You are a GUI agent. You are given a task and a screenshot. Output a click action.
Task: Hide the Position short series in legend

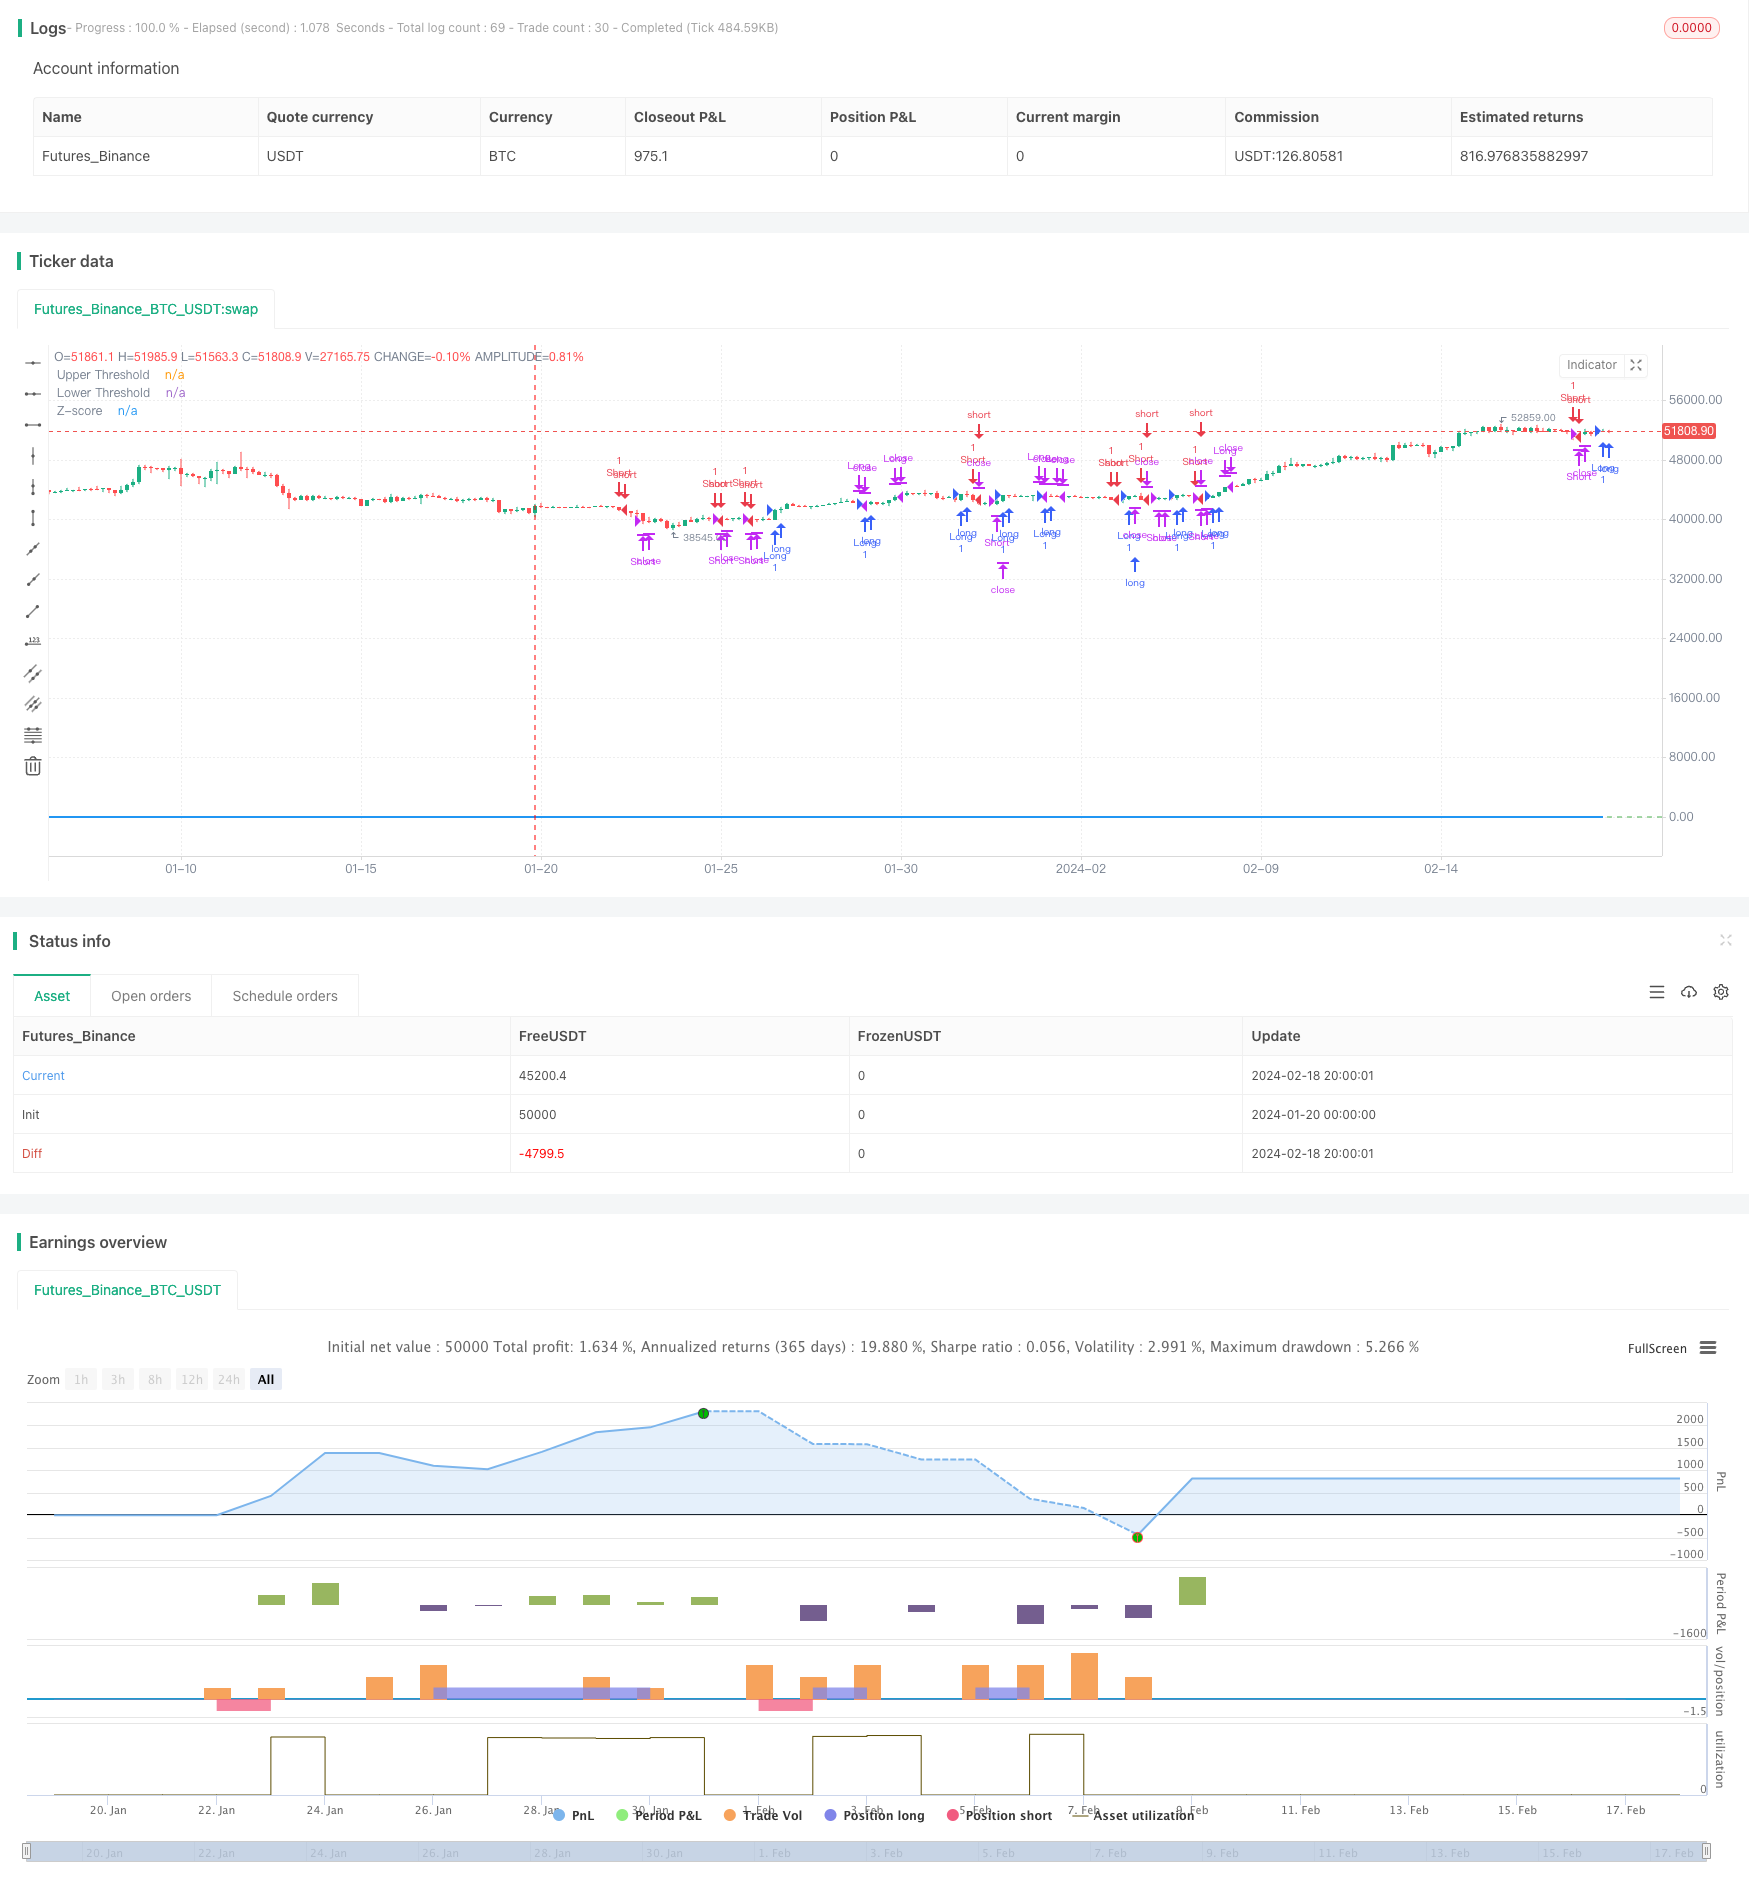999,1815
